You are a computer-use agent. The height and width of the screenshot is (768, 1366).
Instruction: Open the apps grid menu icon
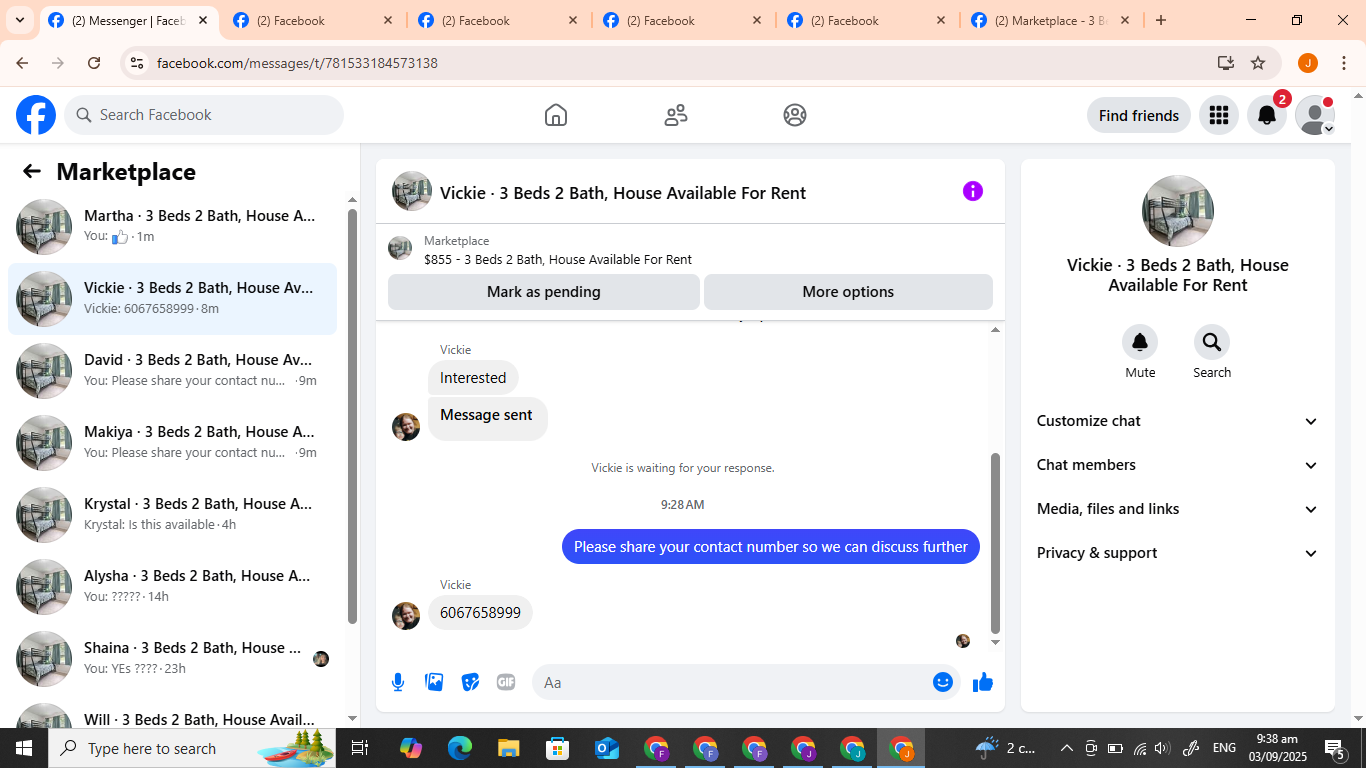click(x=1218, y=115)
